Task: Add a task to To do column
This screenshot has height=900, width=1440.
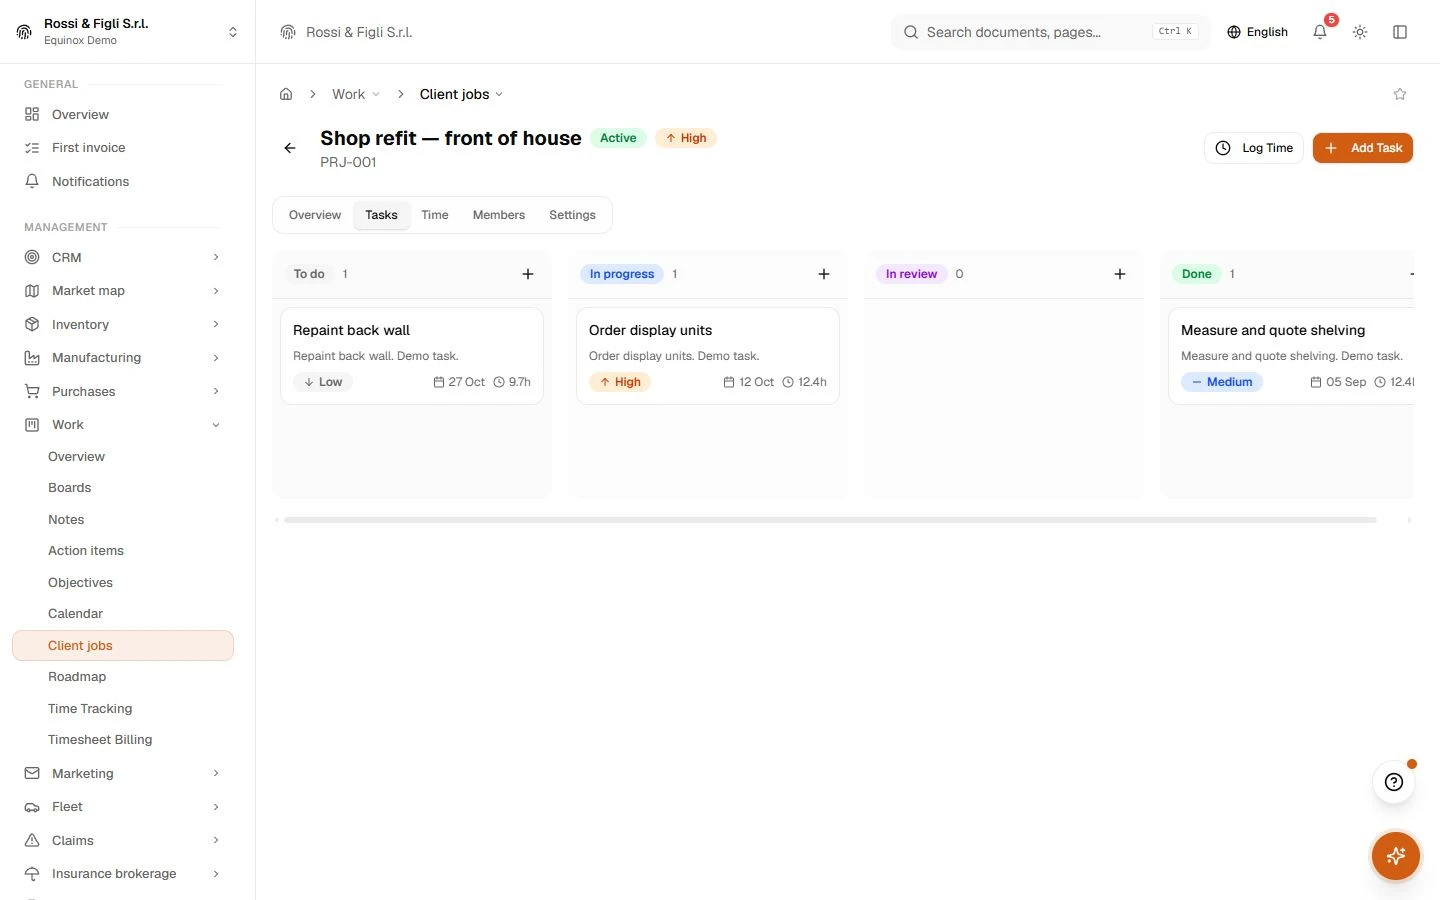Action: (x=528, y=274)
